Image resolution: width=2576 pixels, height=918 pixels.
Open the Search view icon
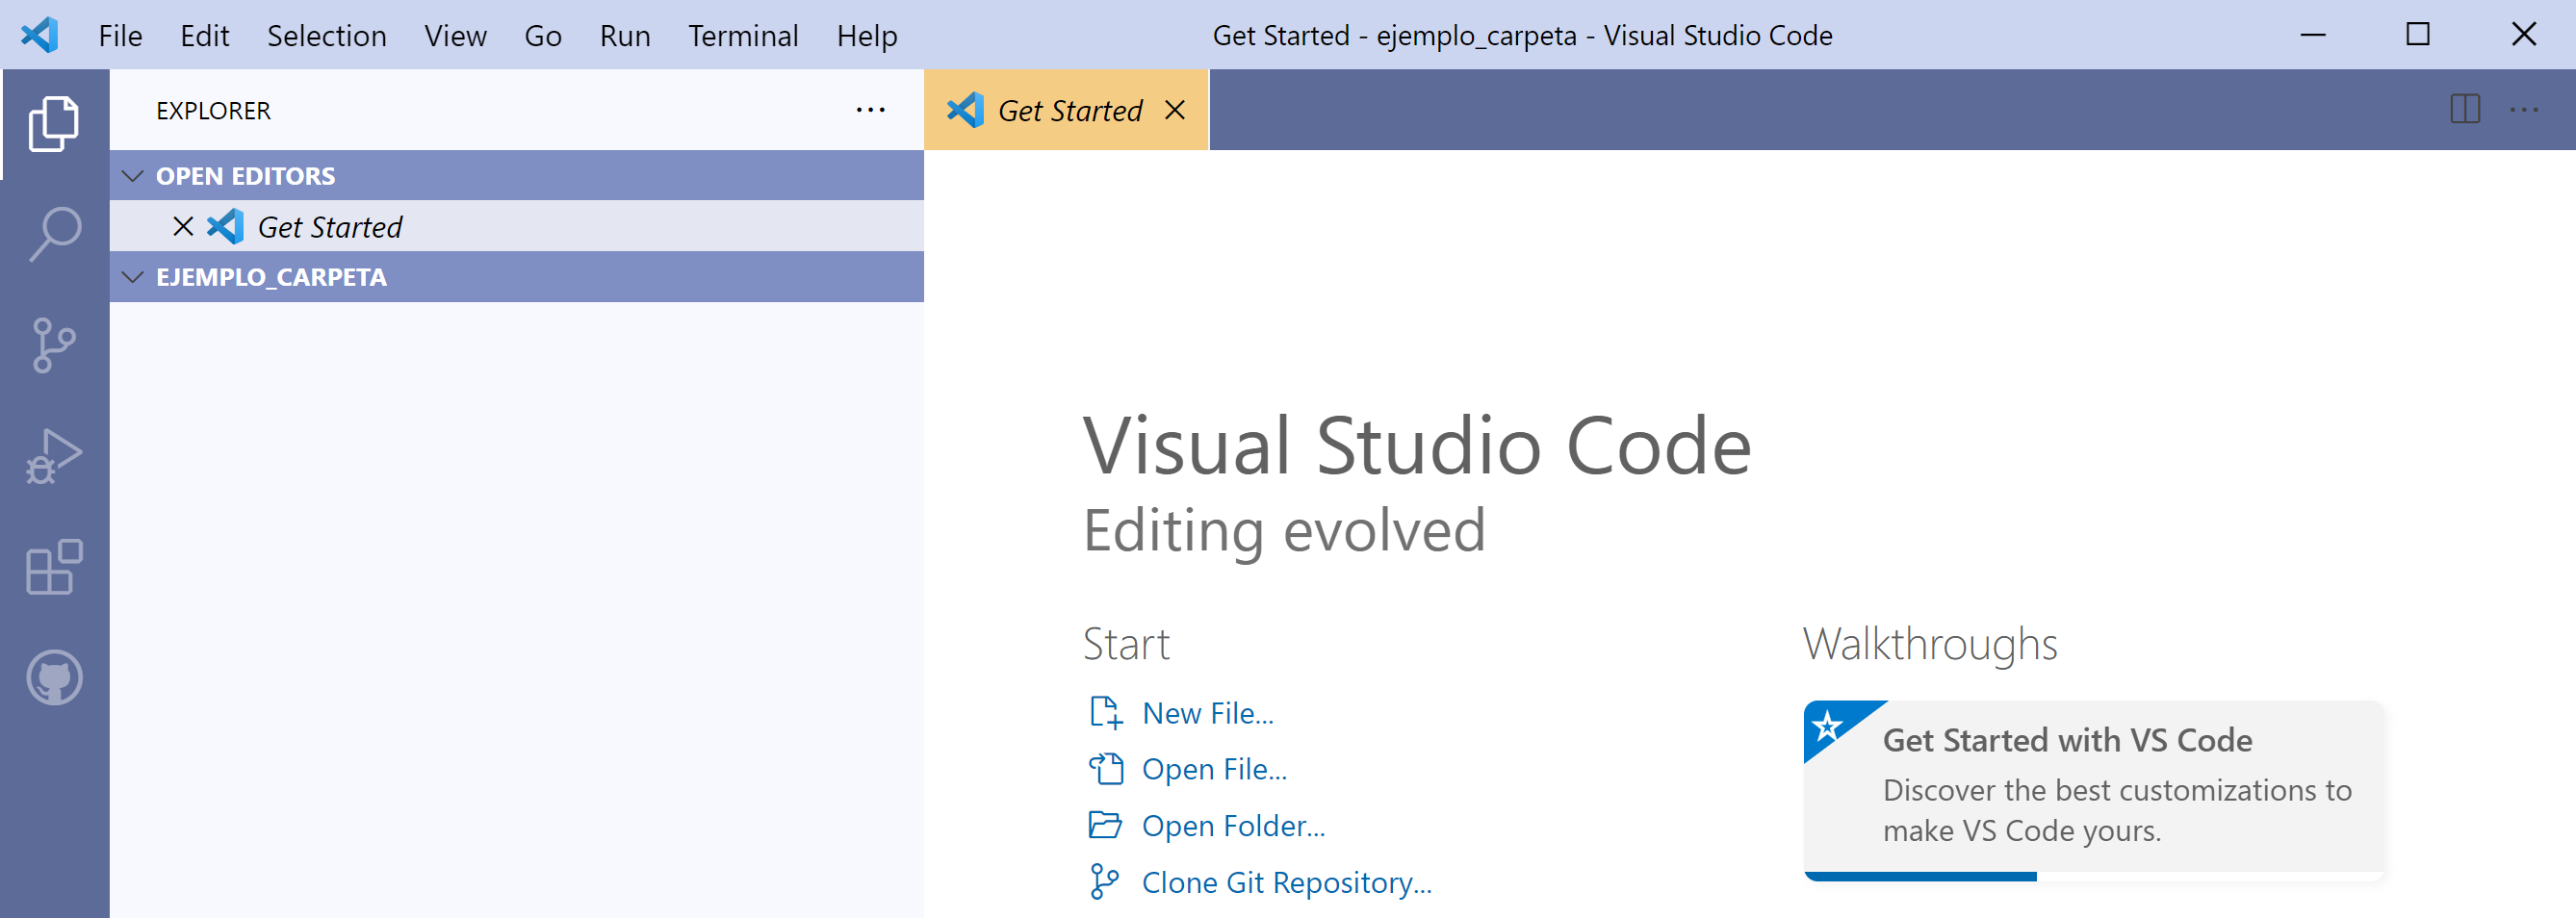tap(54, 234)
